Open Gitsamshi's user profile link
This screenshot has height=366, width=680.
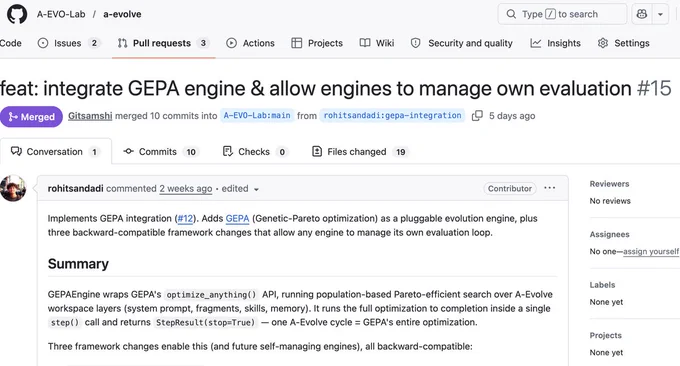tap(90, 116)
